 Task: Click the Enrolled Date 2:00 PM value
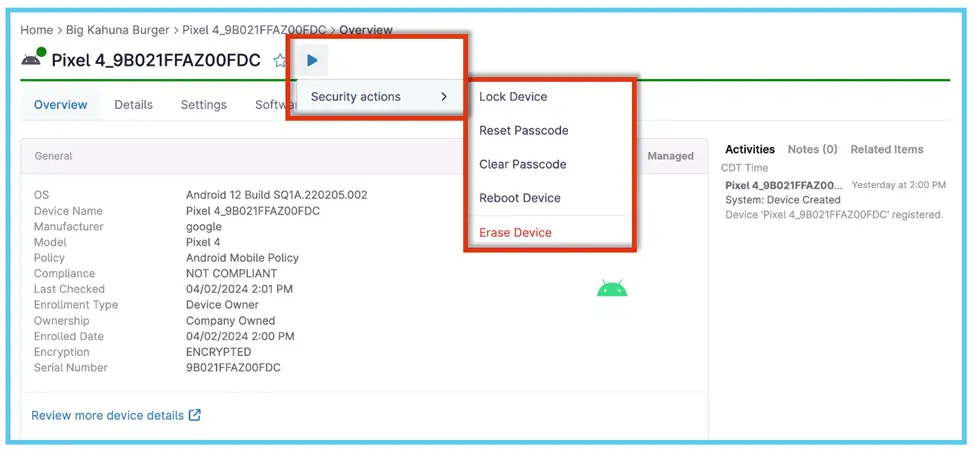point(240,337)
